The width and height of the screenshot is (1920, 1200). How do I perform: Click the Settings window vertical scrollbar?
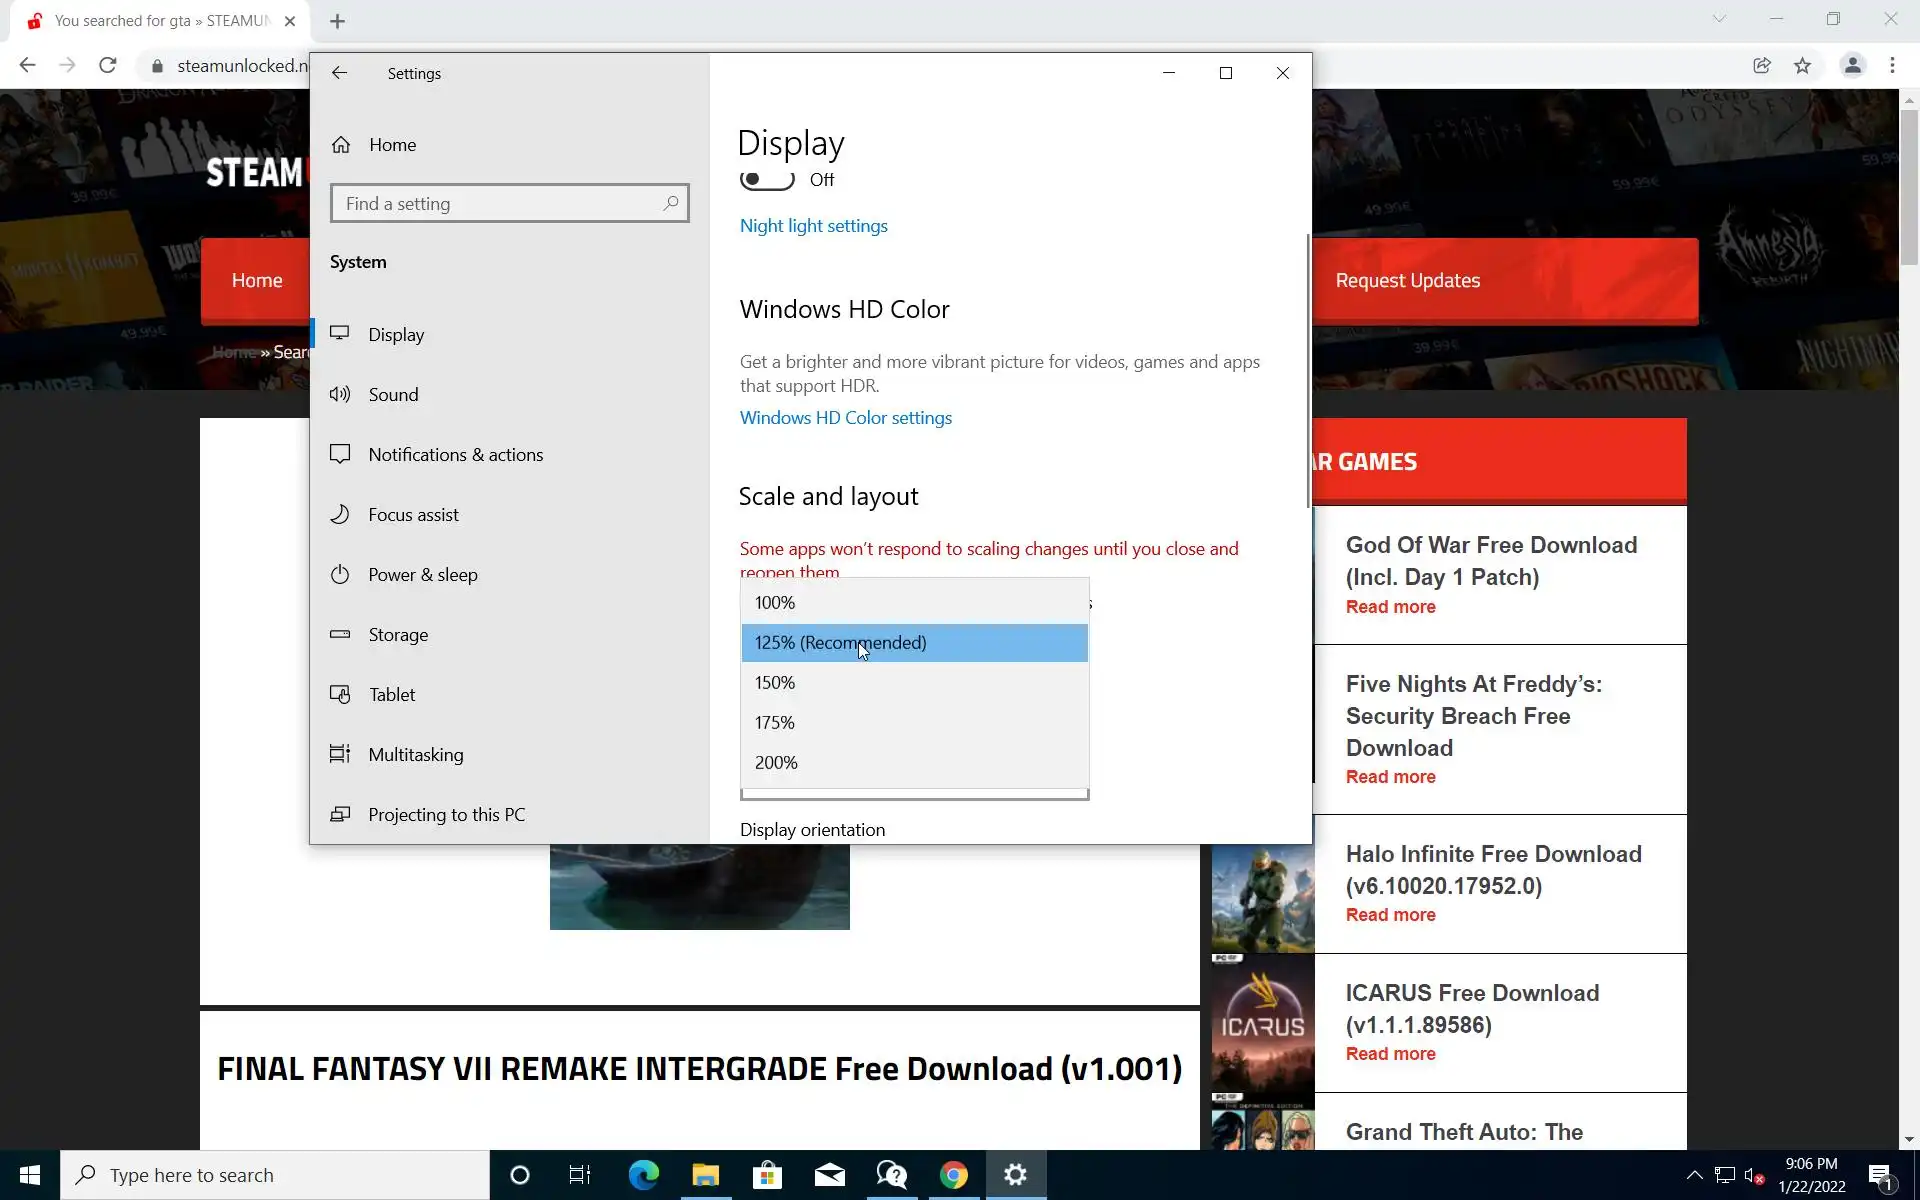click(x=1307, y=370)
